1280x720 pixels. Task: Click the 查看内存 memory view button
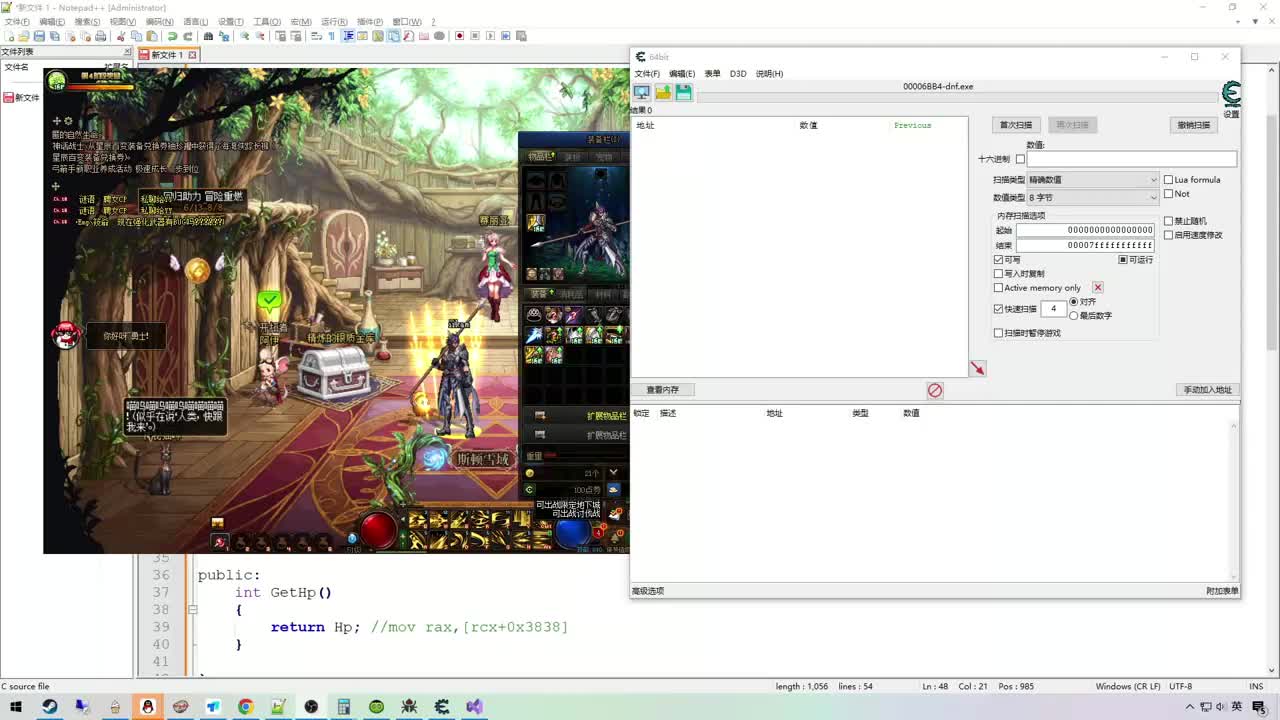[x=662, y=390]
